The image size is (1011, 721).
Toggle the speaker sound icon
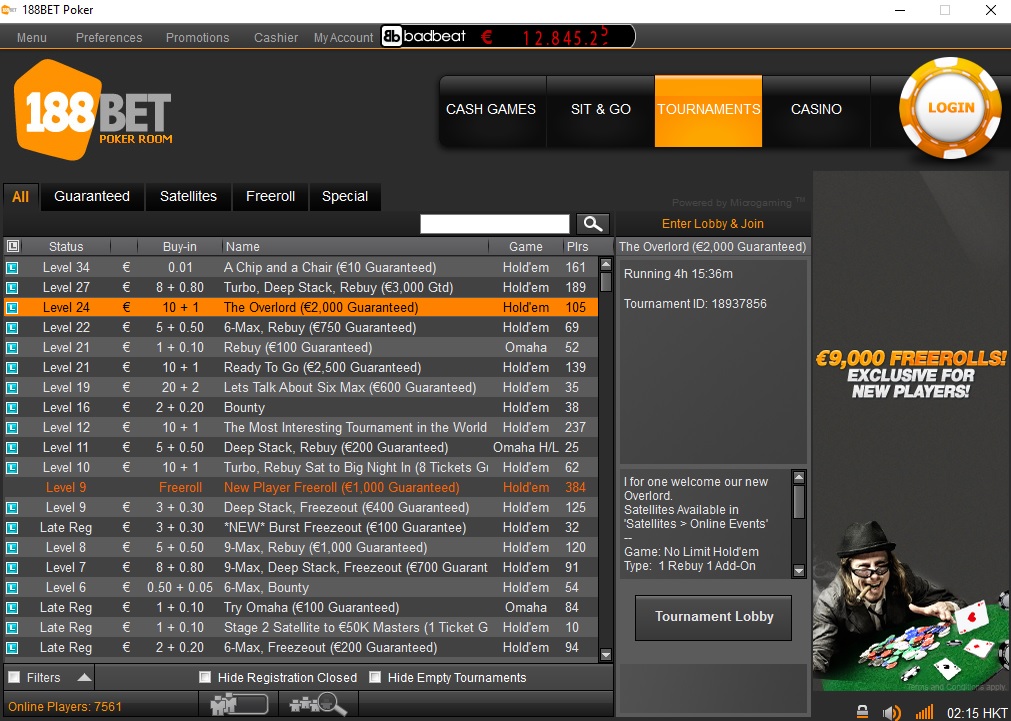pyautogui.click(x=892, y=712)
